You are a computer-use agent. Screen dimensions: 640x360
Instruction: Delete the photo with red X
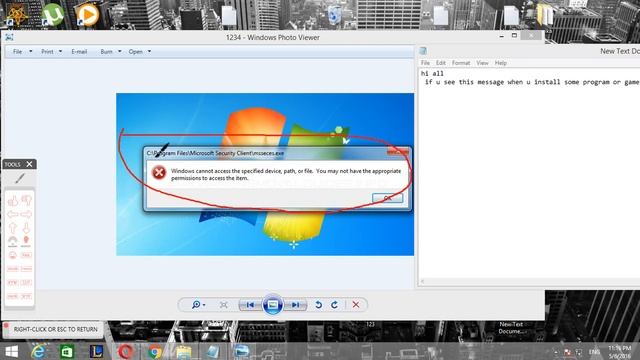(356, 304)
